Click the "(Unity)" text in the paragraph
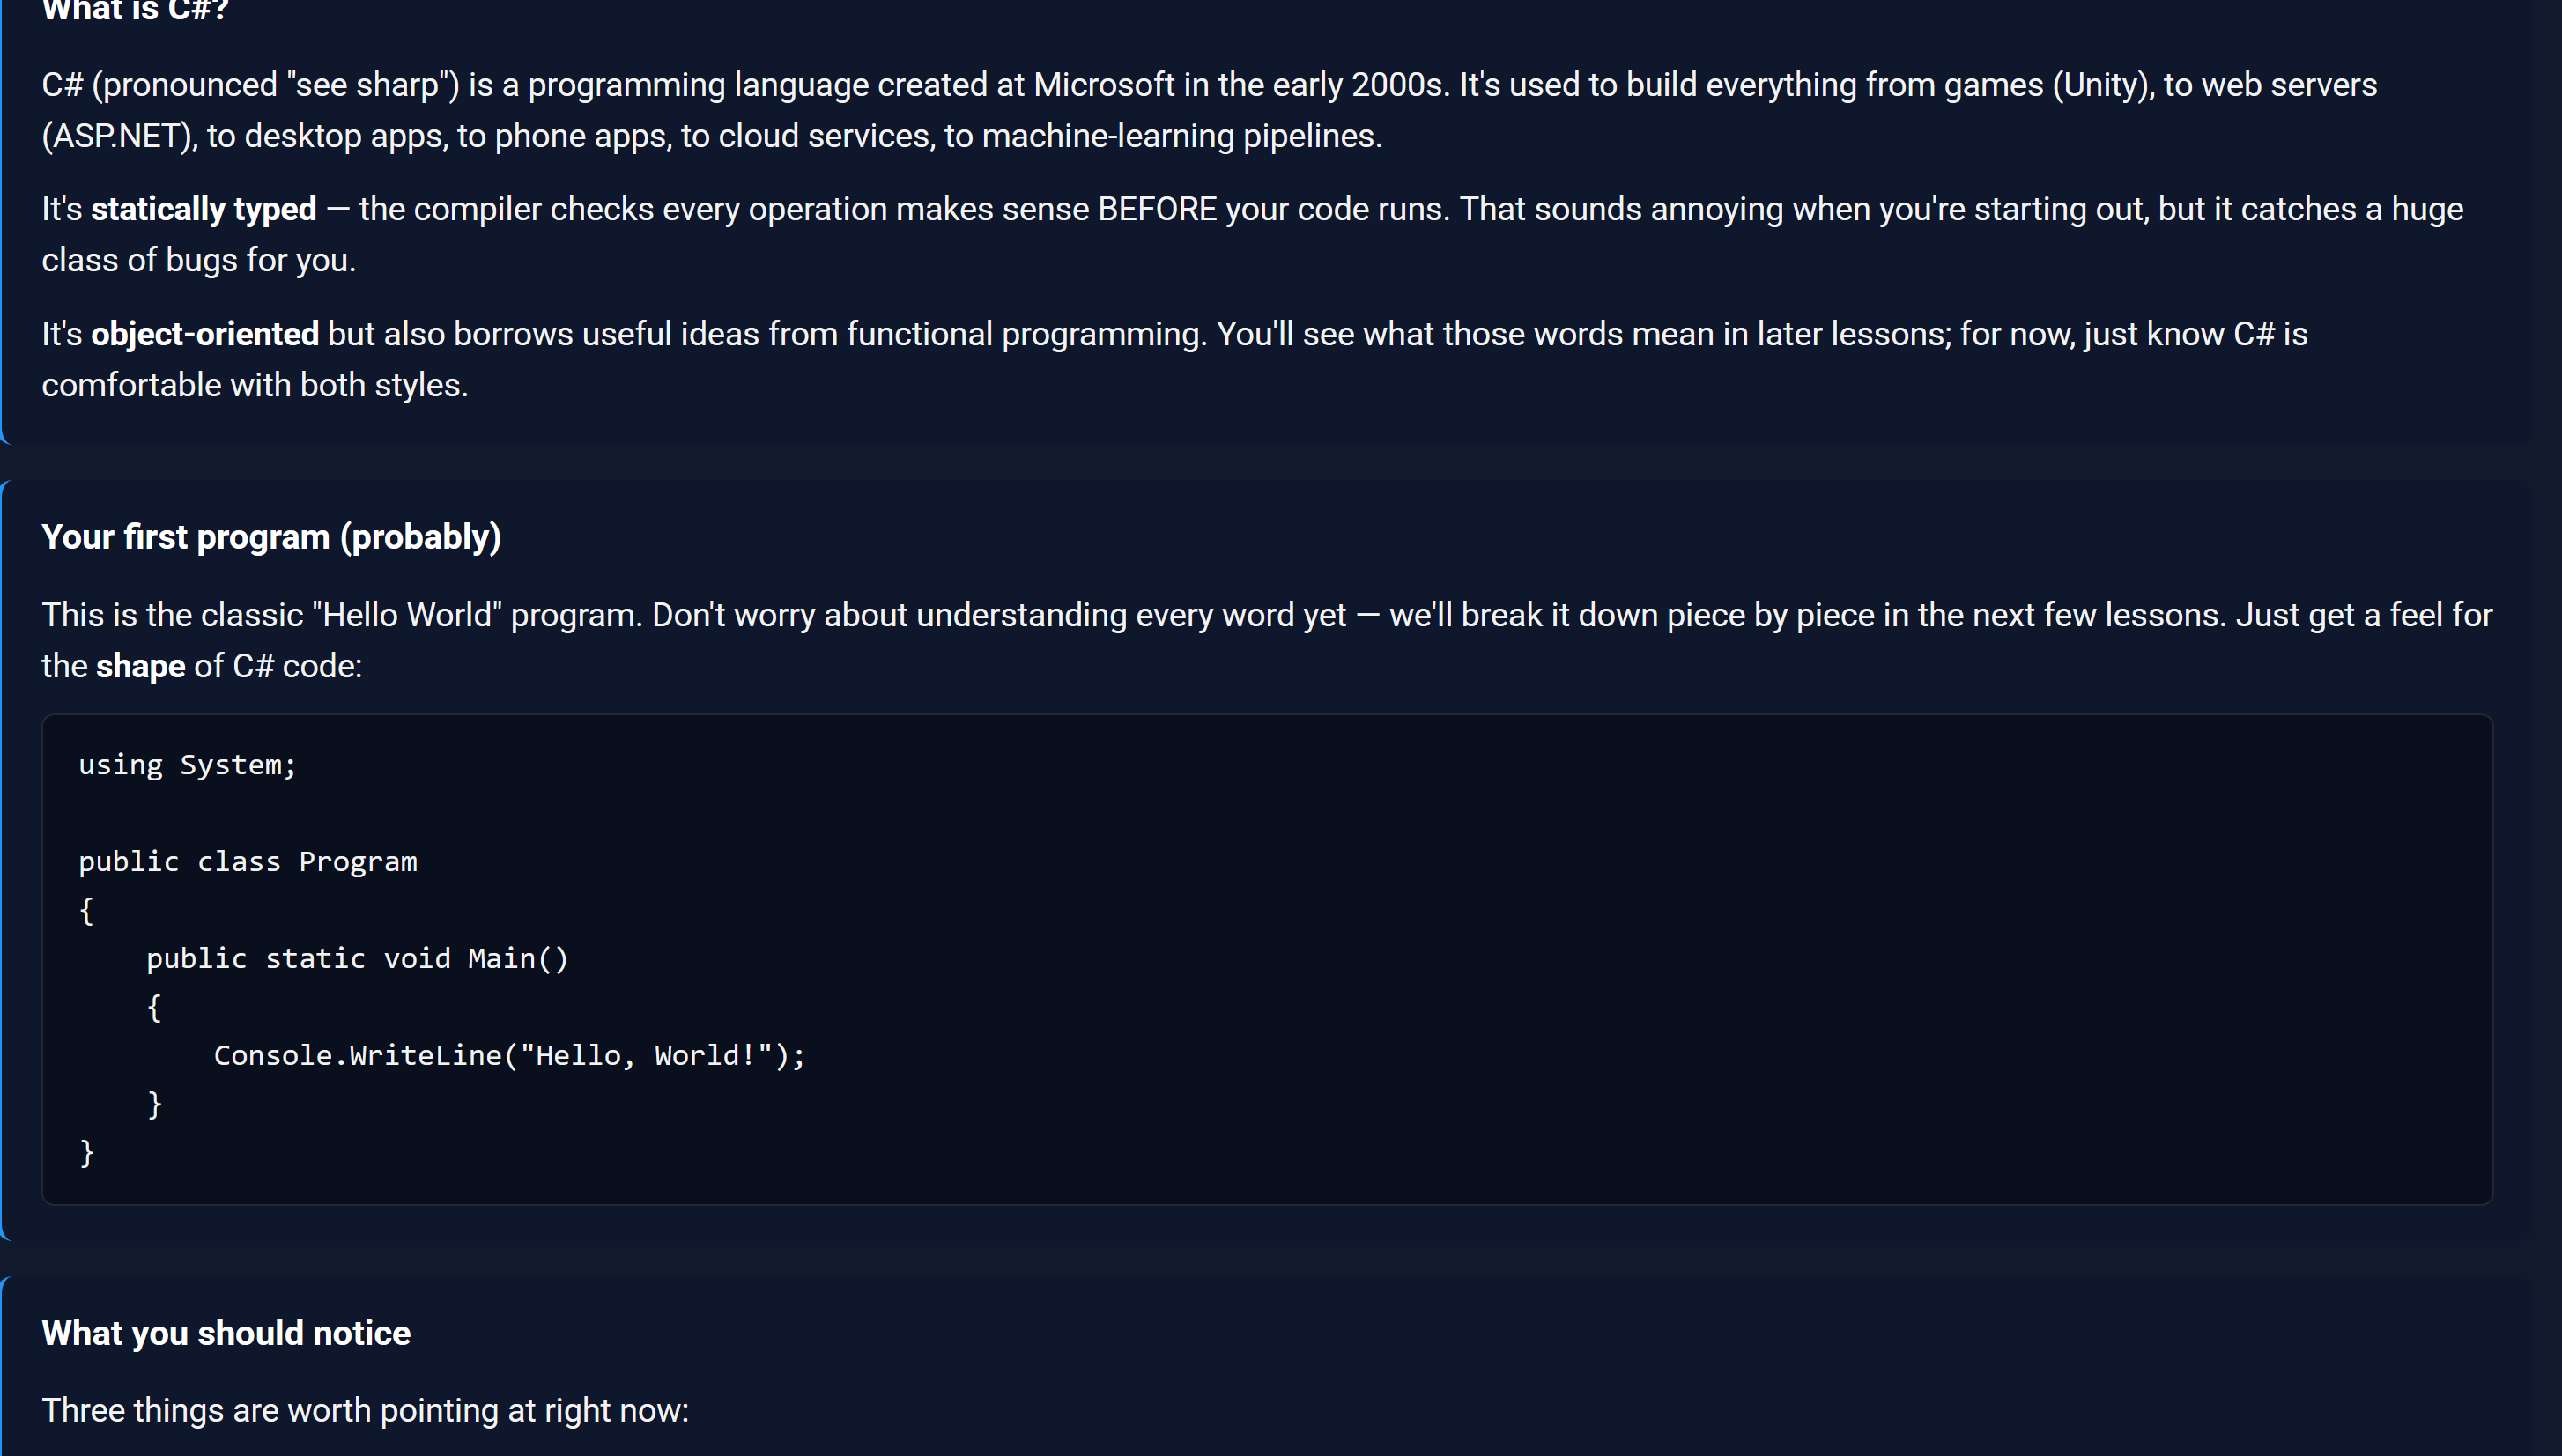 2103,85
